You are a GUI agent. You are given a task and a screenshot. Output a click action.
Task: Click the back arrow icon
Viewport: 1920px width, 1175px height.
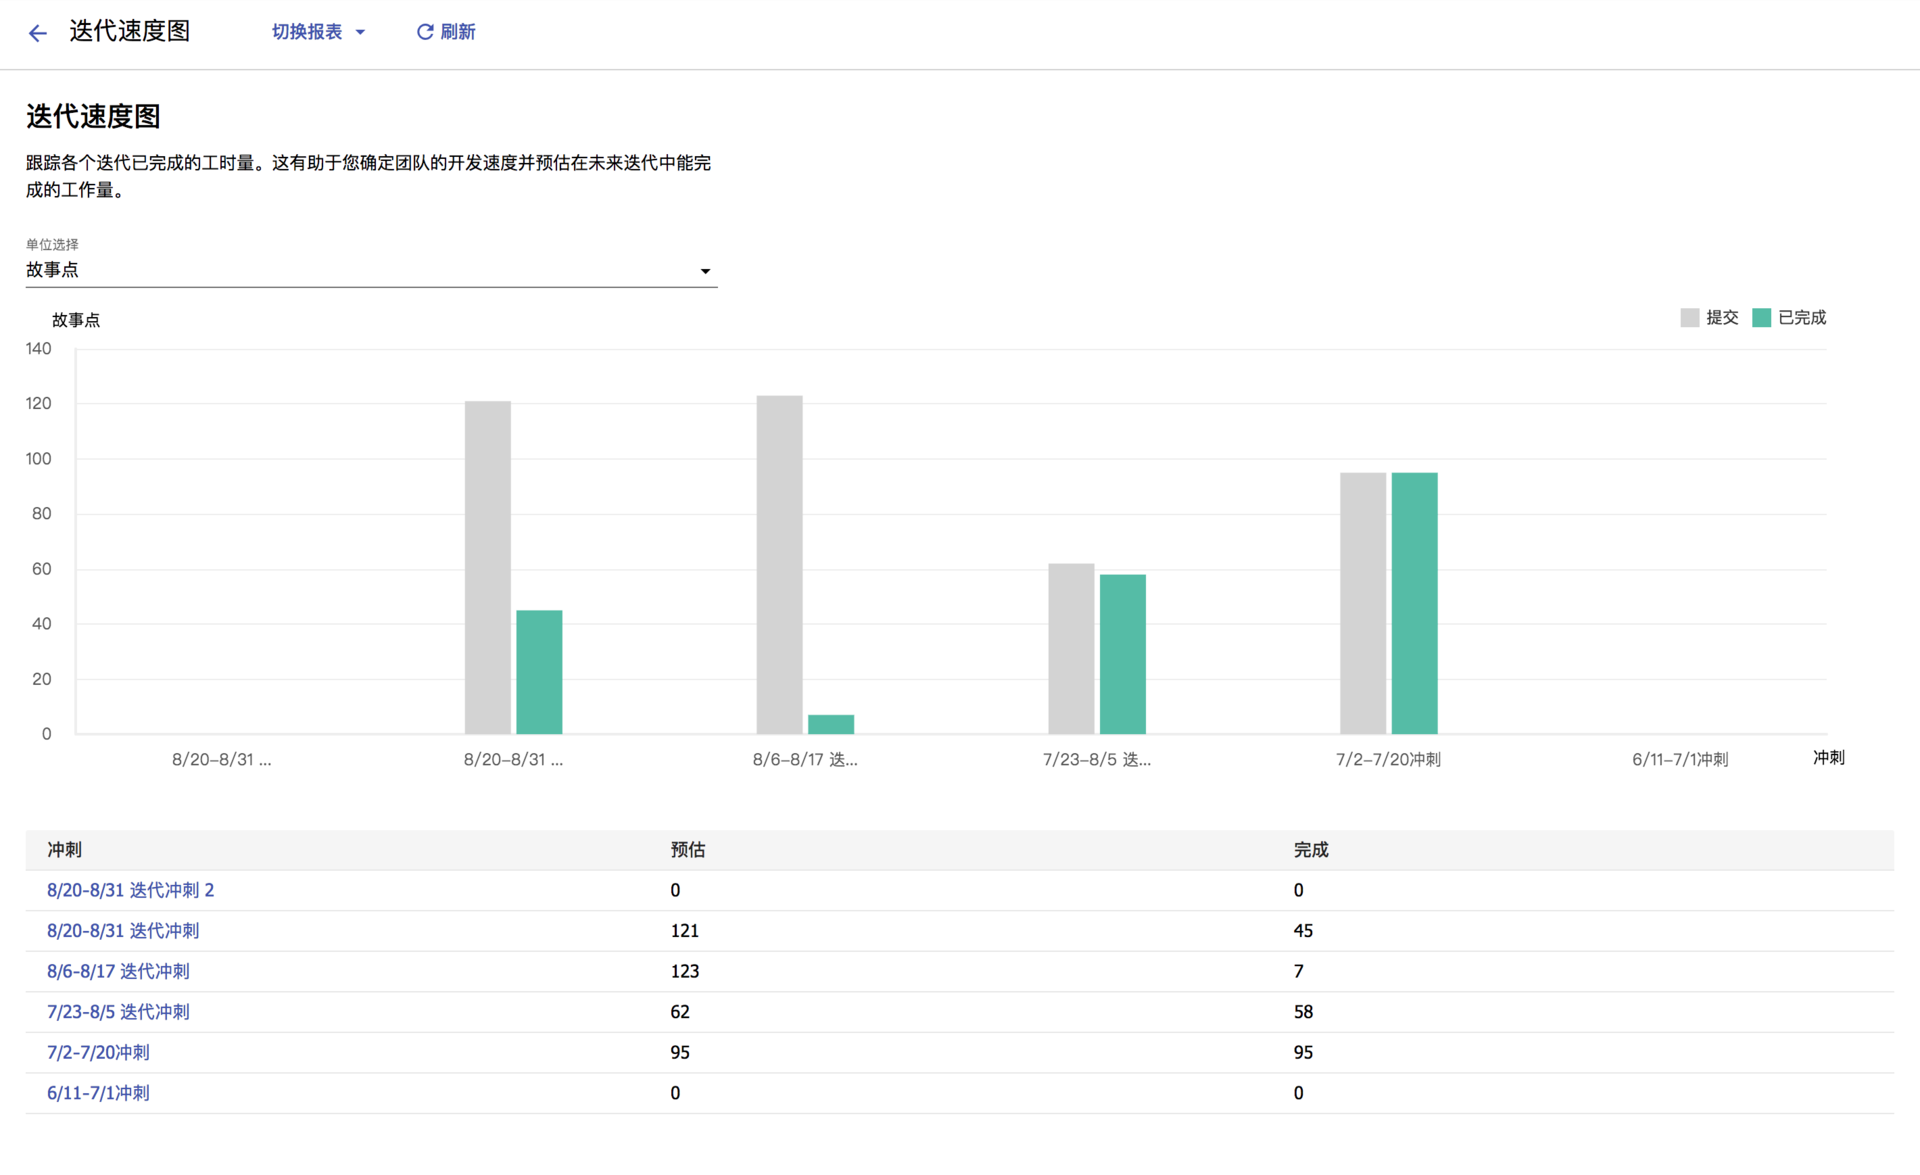38,33
